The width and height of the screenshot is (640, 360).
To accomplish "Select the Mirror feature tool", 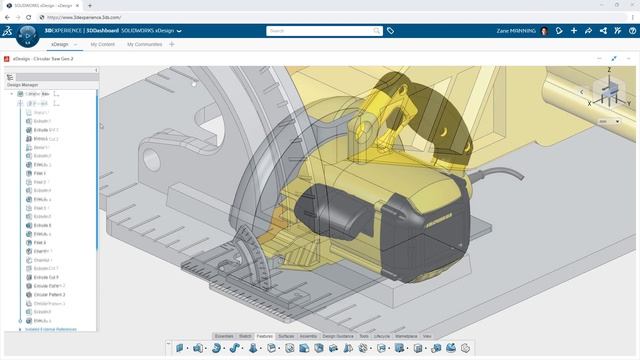I will 348,348.
